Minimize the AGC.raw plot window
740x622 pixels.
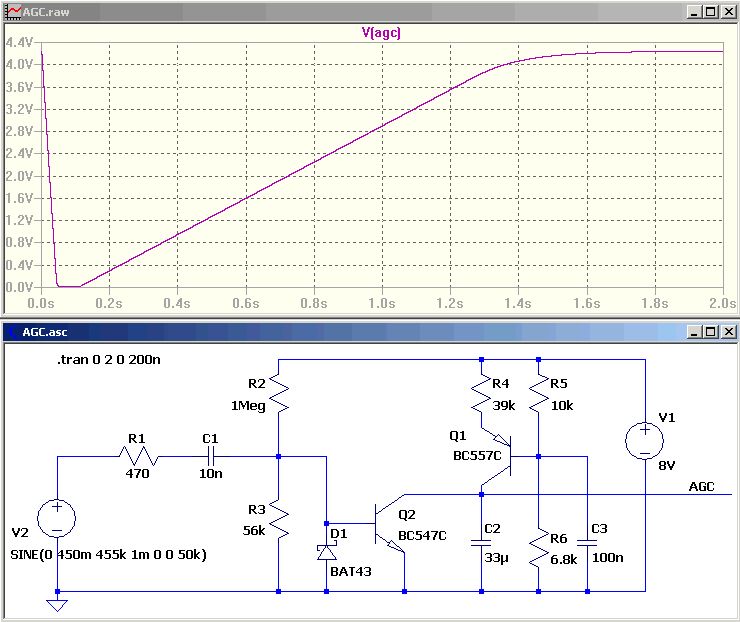[693, 12]
